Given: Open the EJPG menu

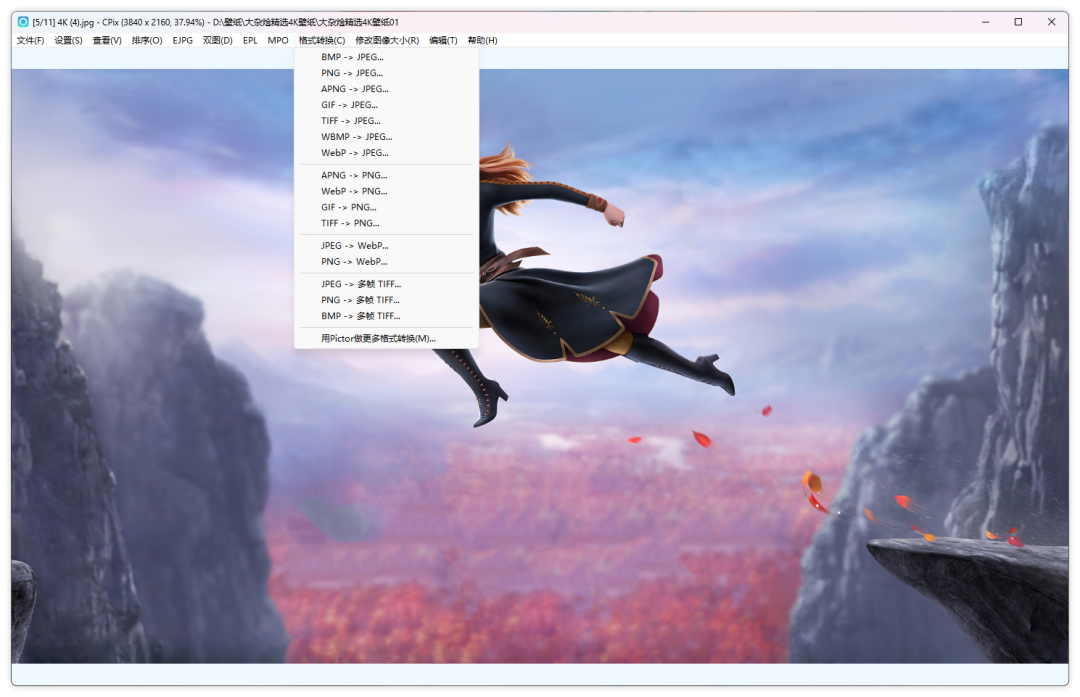Looking at the screenshot, I should 183,41.
